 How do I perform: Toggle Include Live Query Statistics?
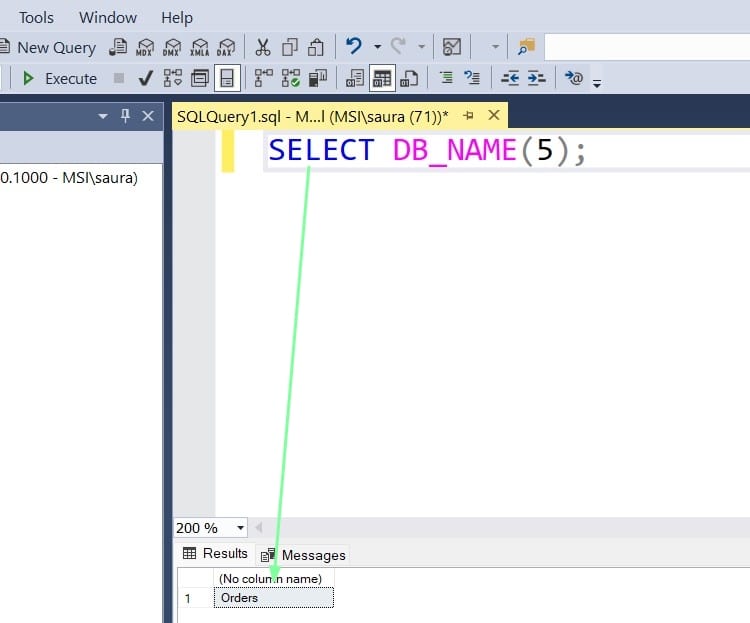(x=291, y=78)
